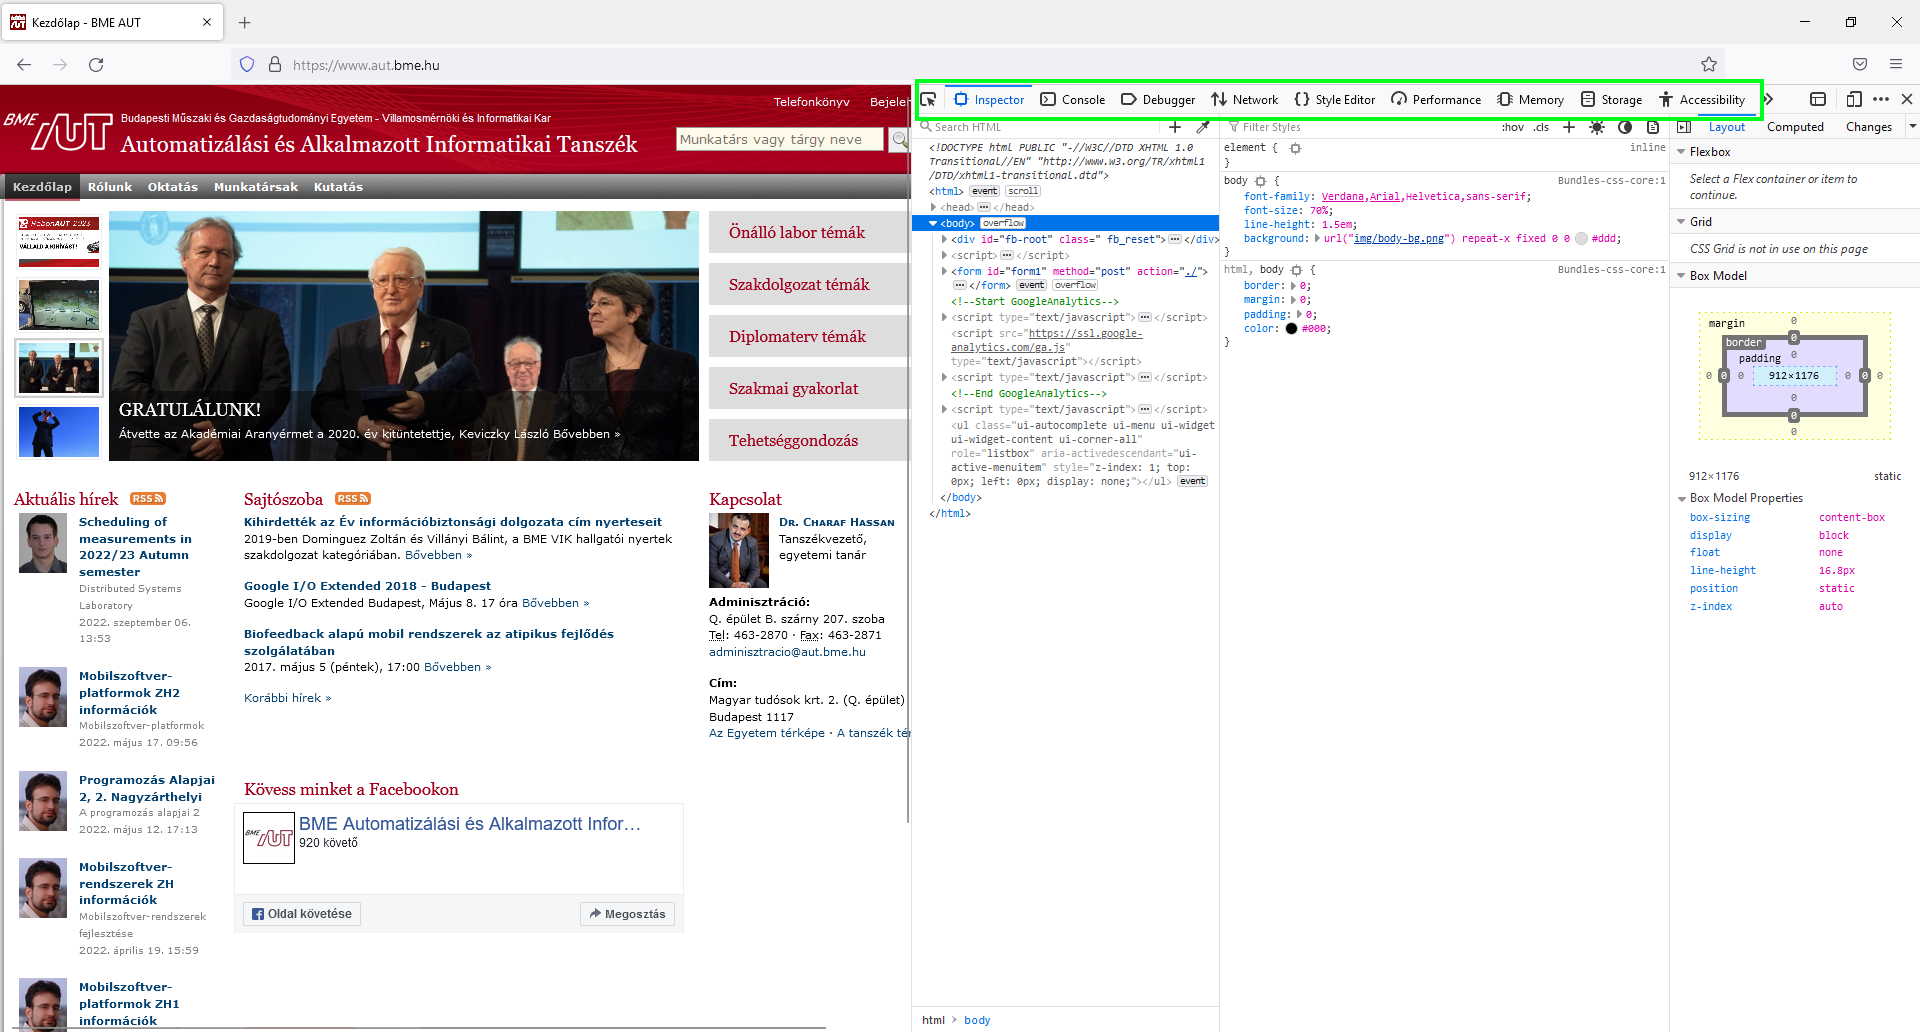Viewport: 1920px width, 1032px height.
Task: Toggle dark color scheme simulation
Action: click(x=1625, y=127)
